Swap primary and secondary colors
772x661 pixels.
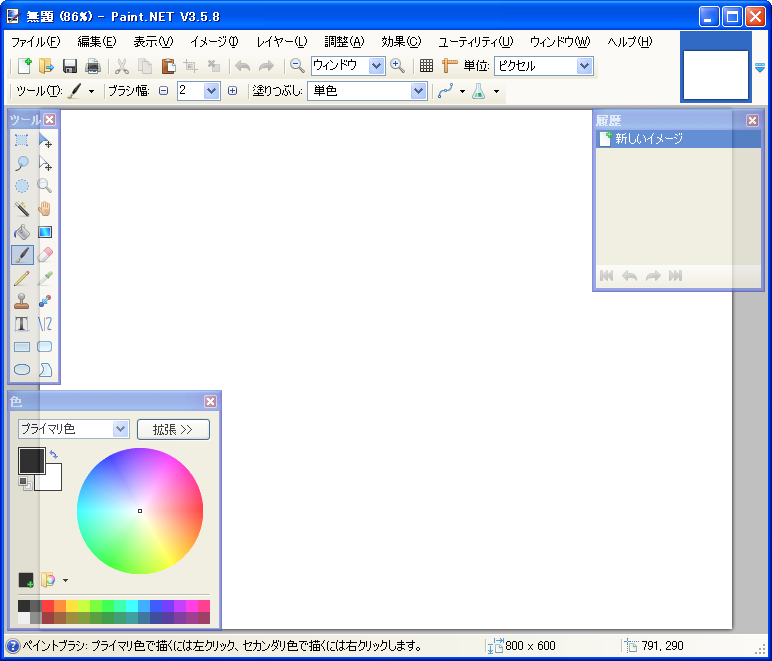tap(54, 454)
